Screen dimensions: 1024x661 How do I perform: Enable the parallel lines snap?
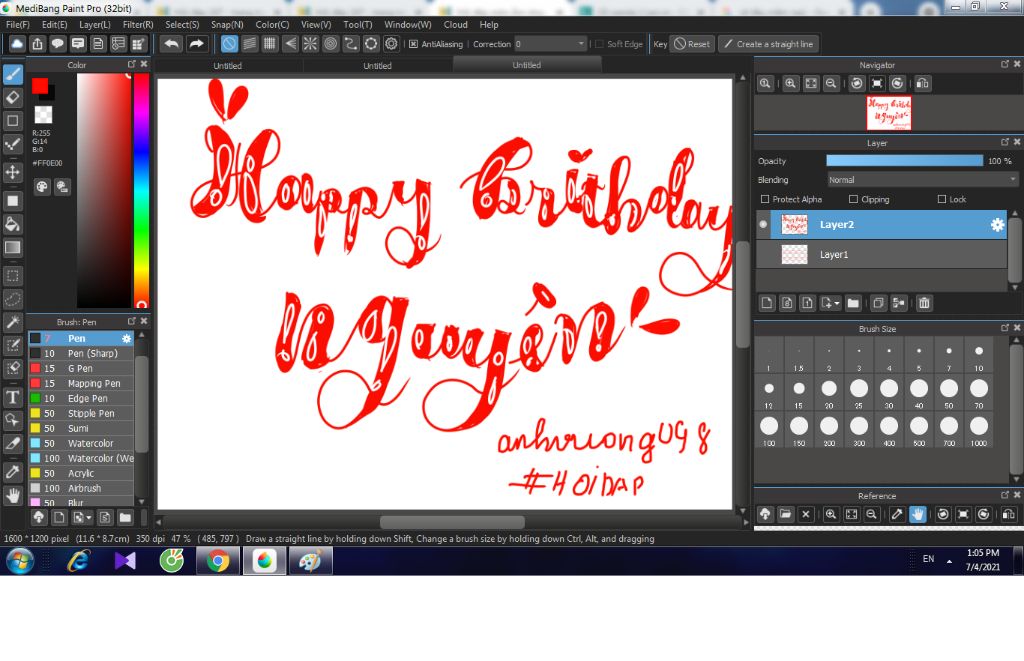[x=249, y=44]
